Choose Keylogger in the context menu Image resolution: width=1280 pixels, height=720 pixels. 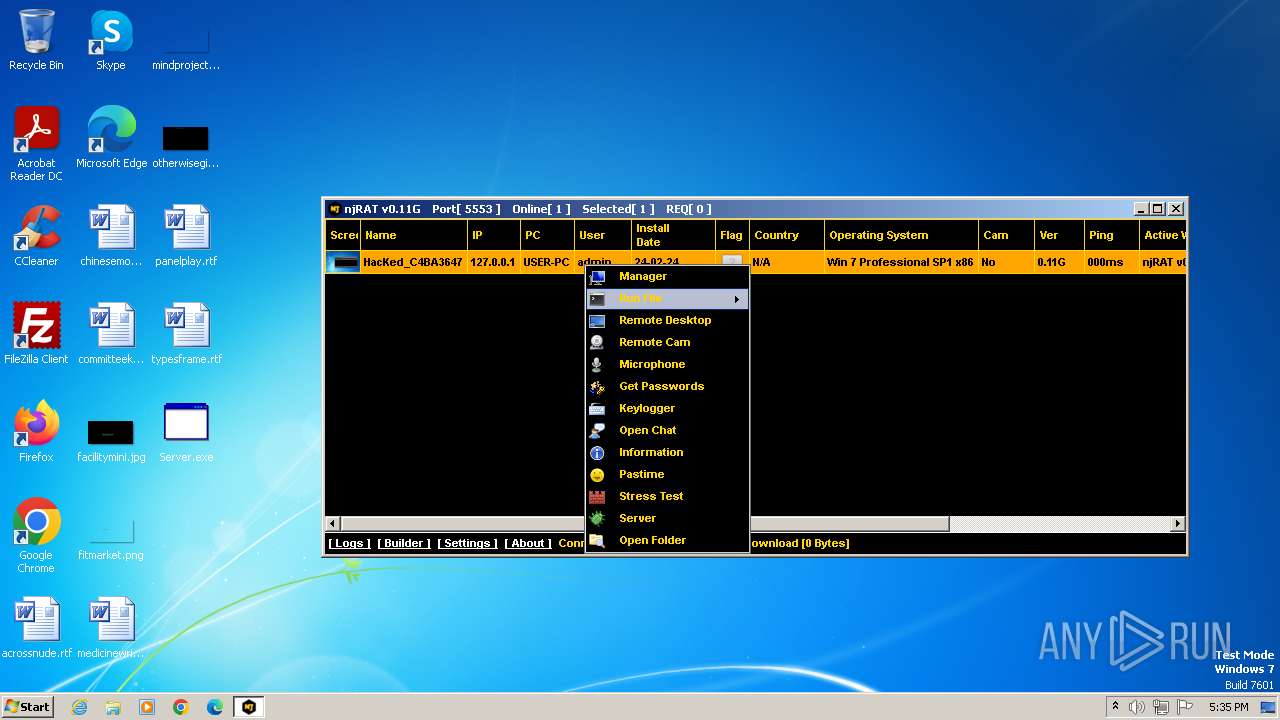[667, 408]
